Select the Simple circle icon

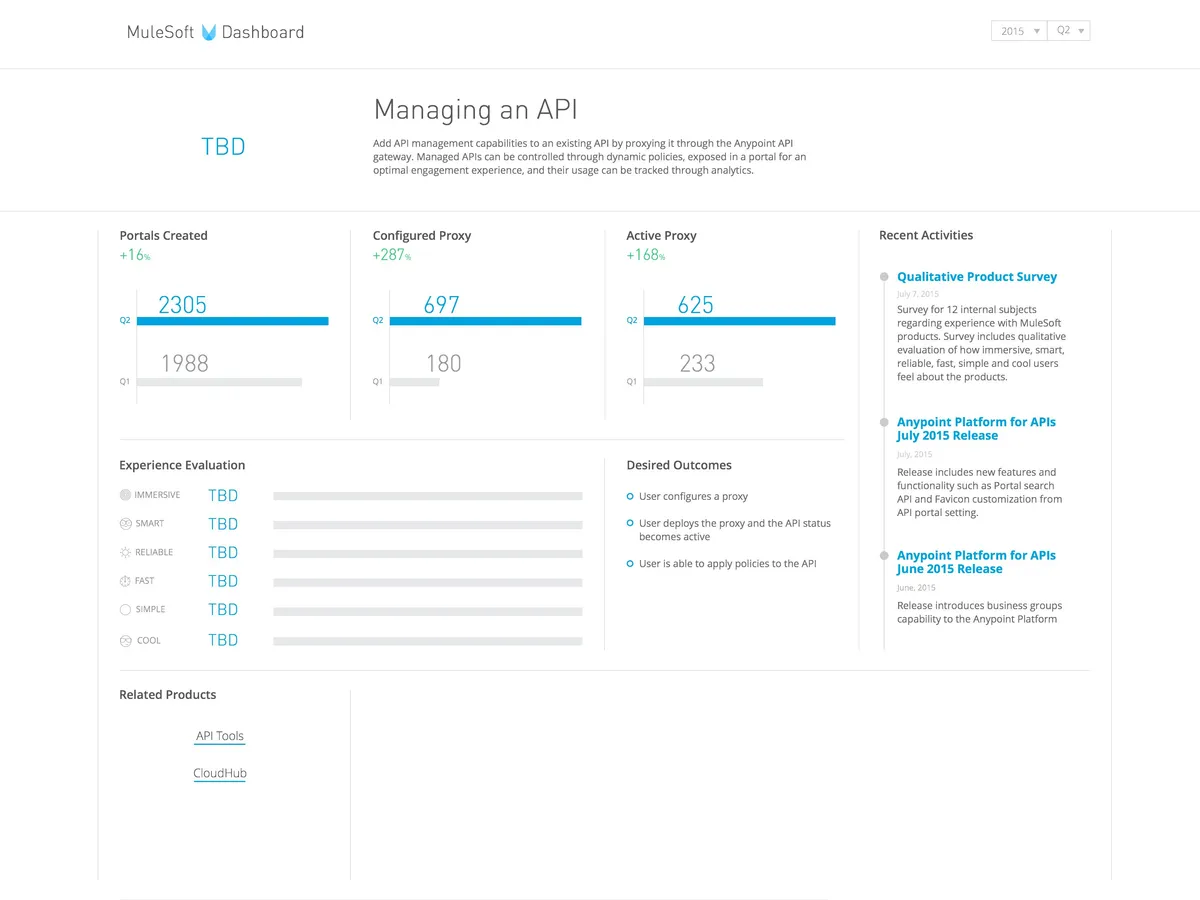125,609
